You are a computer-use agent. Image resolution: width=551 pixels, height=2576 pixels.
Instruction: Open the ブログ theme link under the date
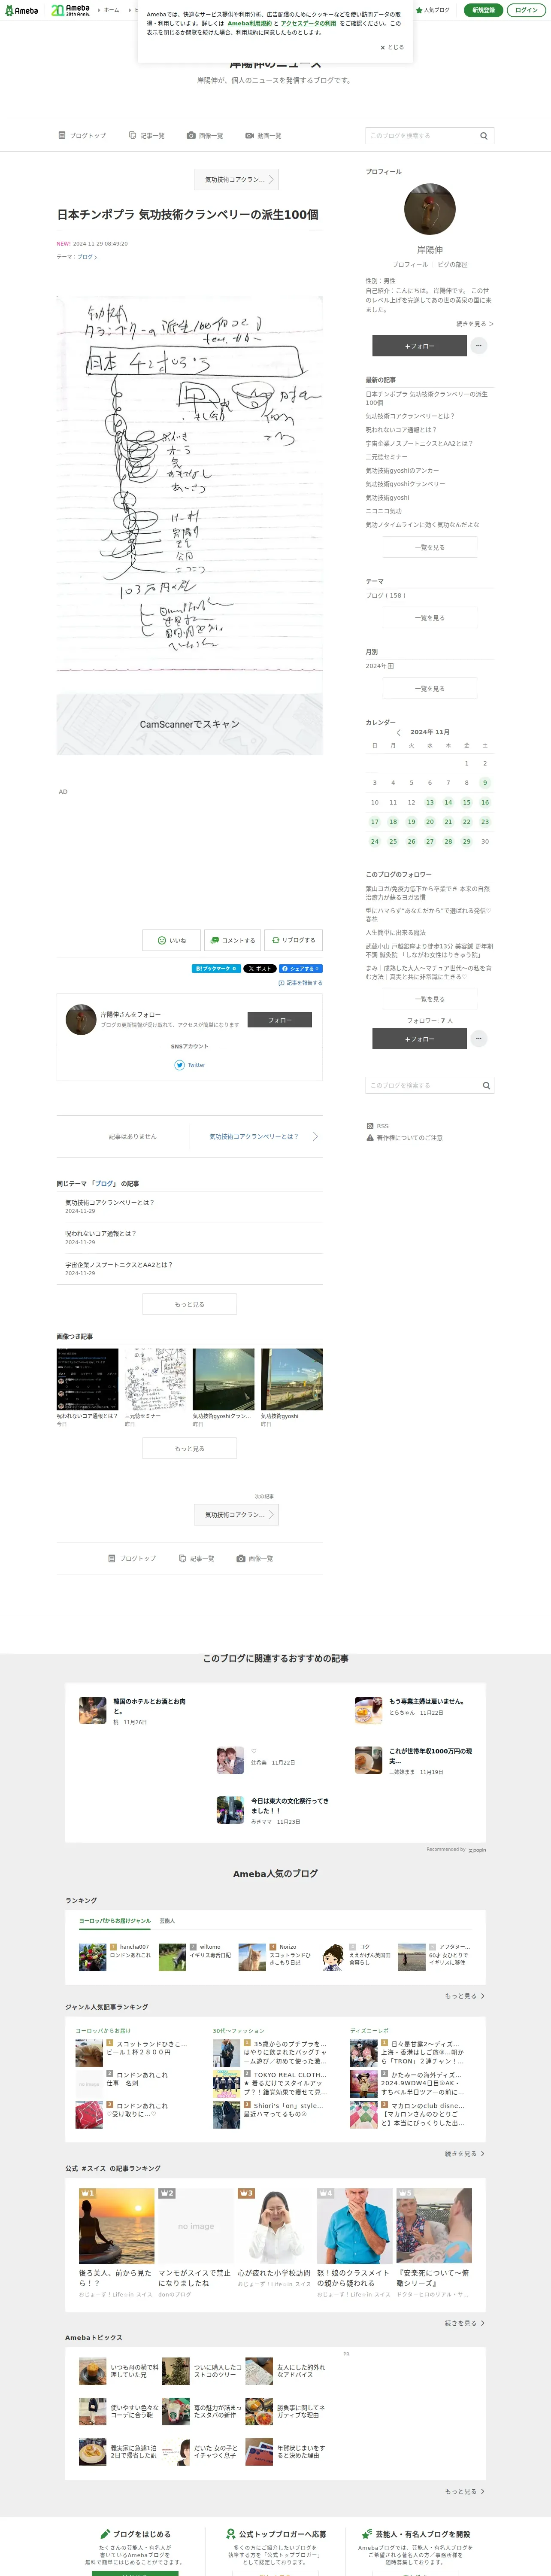pyautogui.click(x=87, y=257)
